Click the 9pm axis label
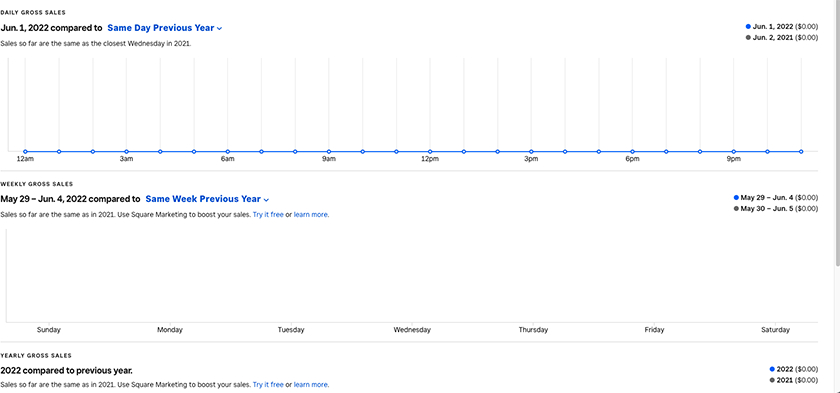Viewport: 840px width, 393px height. pos(734,160)
